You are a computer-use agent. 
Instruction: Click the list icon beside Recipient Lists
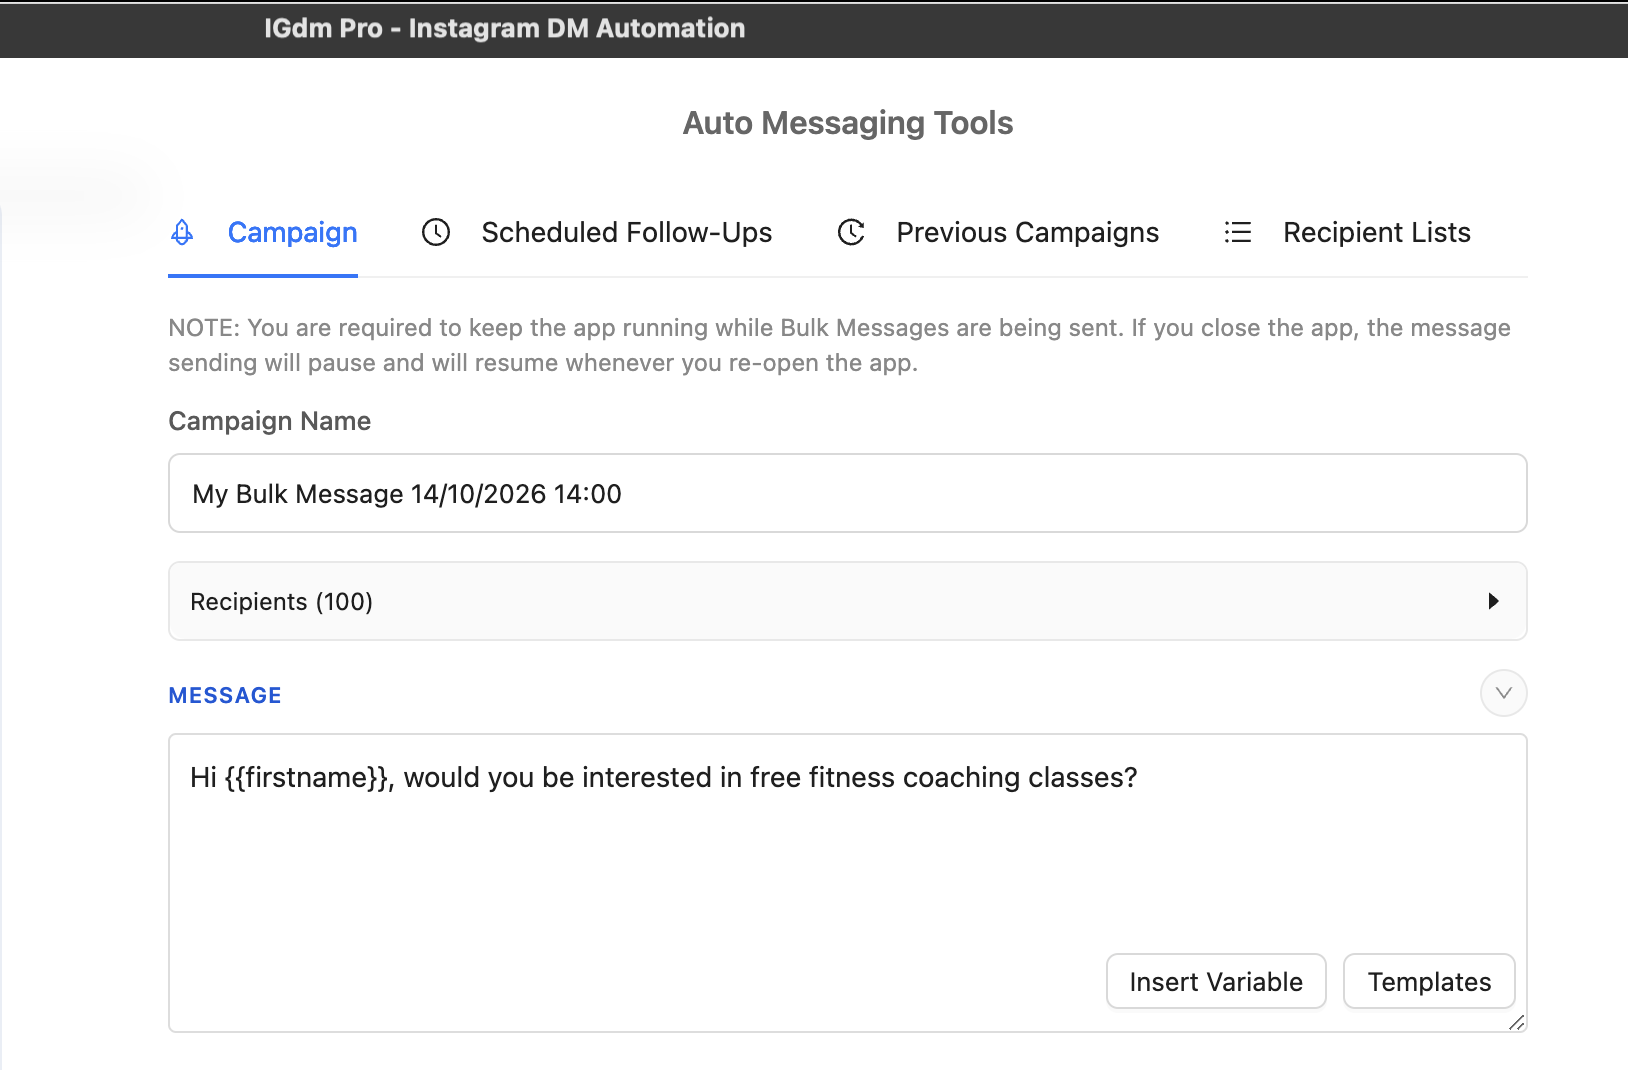[1238, 232]
